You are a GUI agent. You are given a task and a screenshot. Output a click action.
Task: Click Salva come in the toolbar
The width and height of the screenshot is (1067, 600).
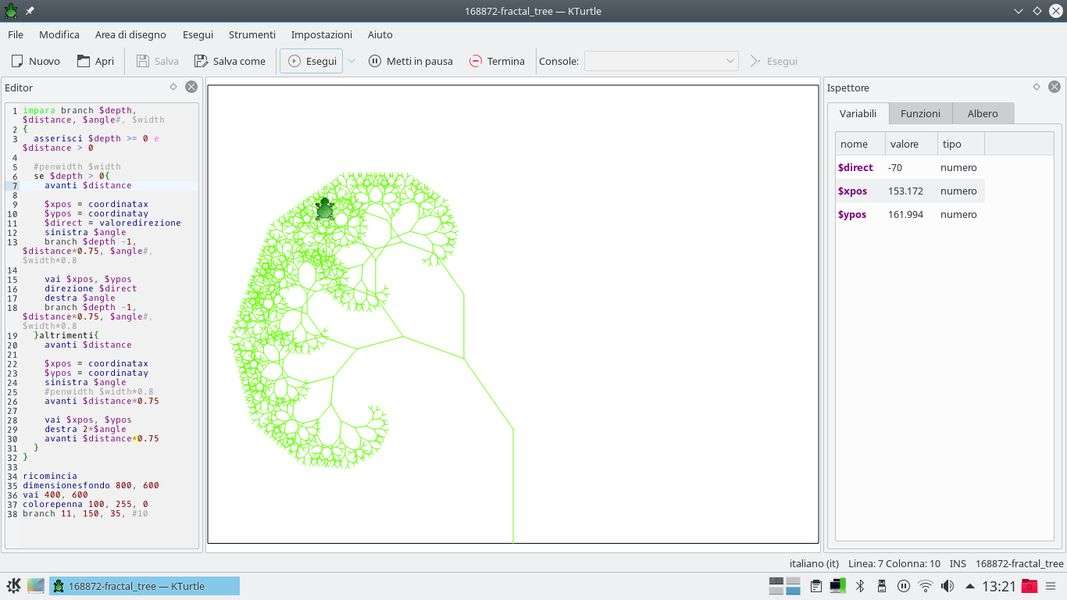point(230,61)
